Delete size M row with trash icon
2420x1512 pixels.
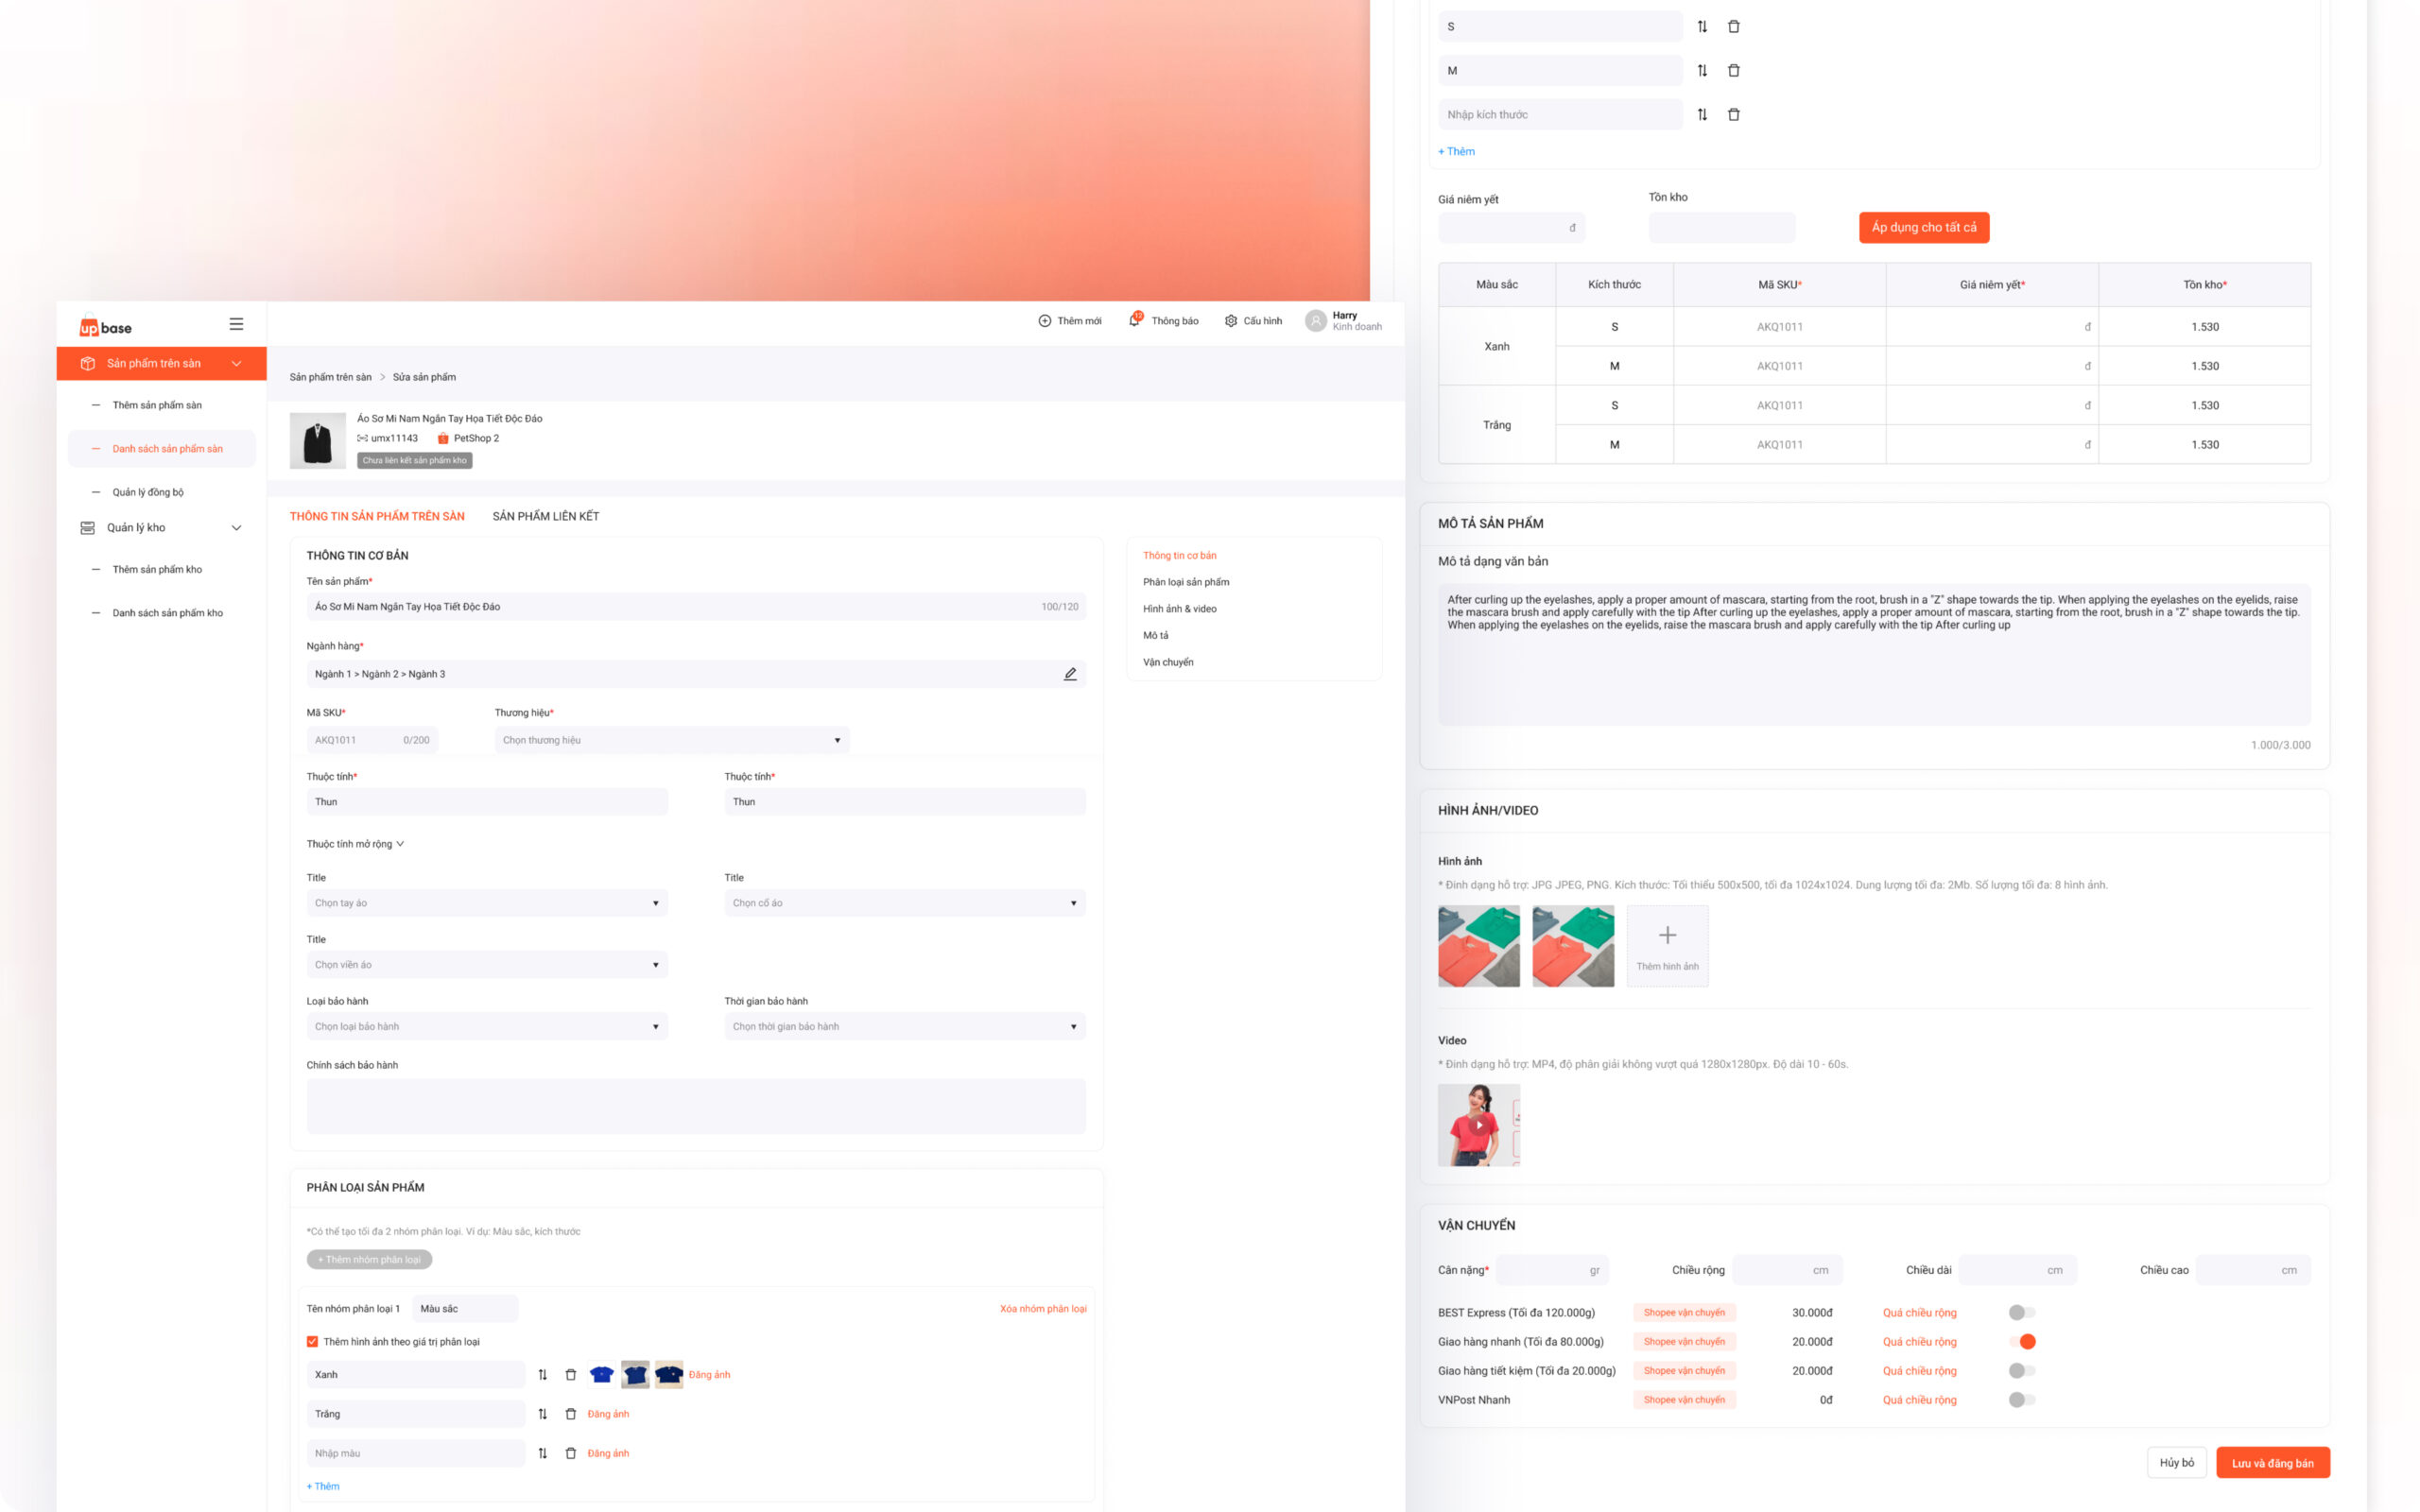pyautogui.click(x=1734, y=71)
